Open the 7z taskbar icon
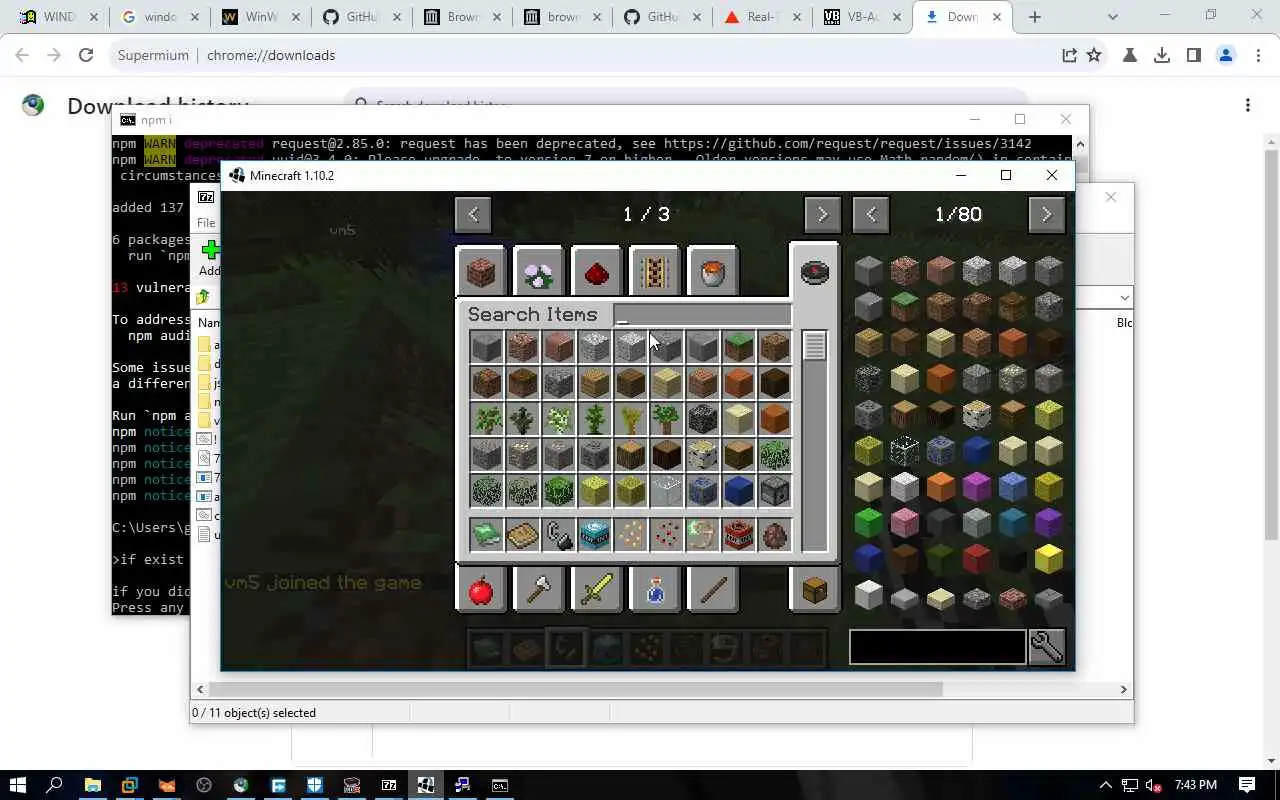The image size is (1280, 800). [389, 785]
